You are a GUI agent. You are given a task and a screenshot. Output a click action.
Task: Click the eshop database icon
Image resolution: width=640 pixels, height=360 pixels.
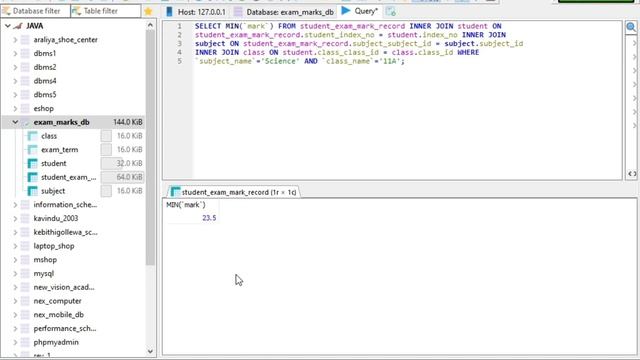coord(25,109)
